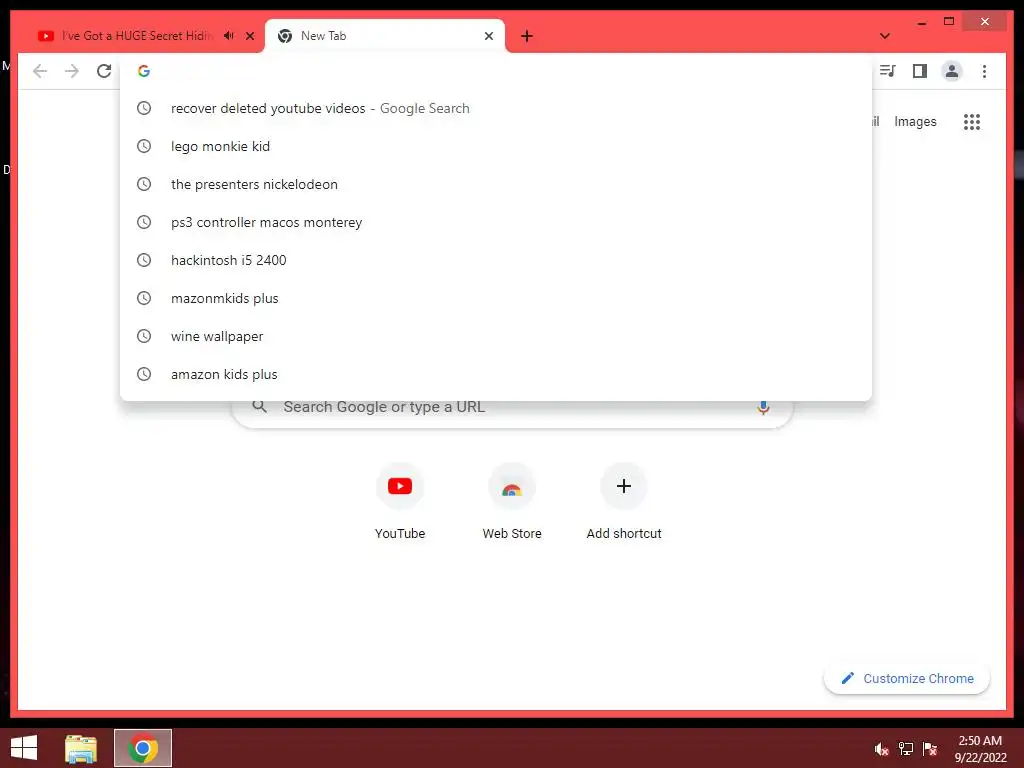Expand the tab search chevron

884,36
